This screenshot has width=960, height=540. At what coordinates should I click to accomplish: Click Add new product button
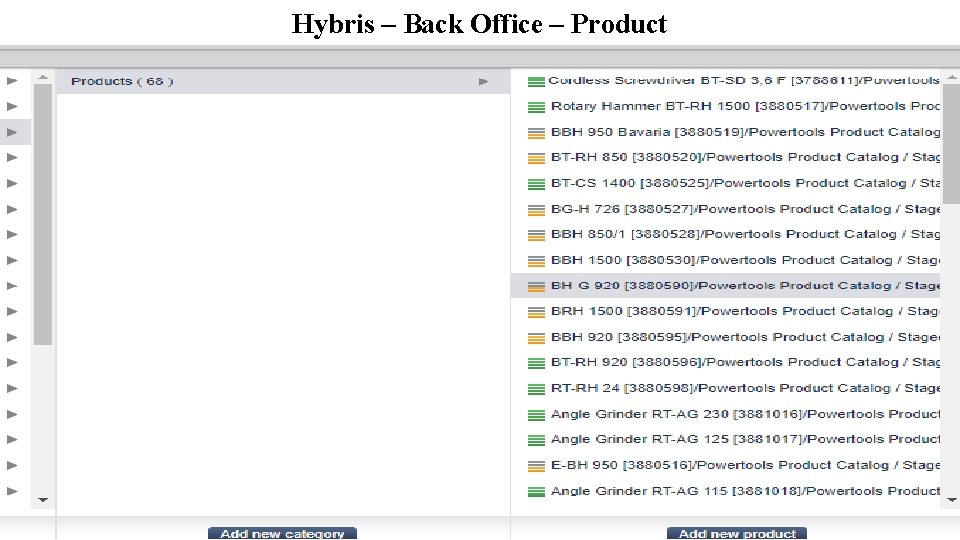[x=737, y=533]
